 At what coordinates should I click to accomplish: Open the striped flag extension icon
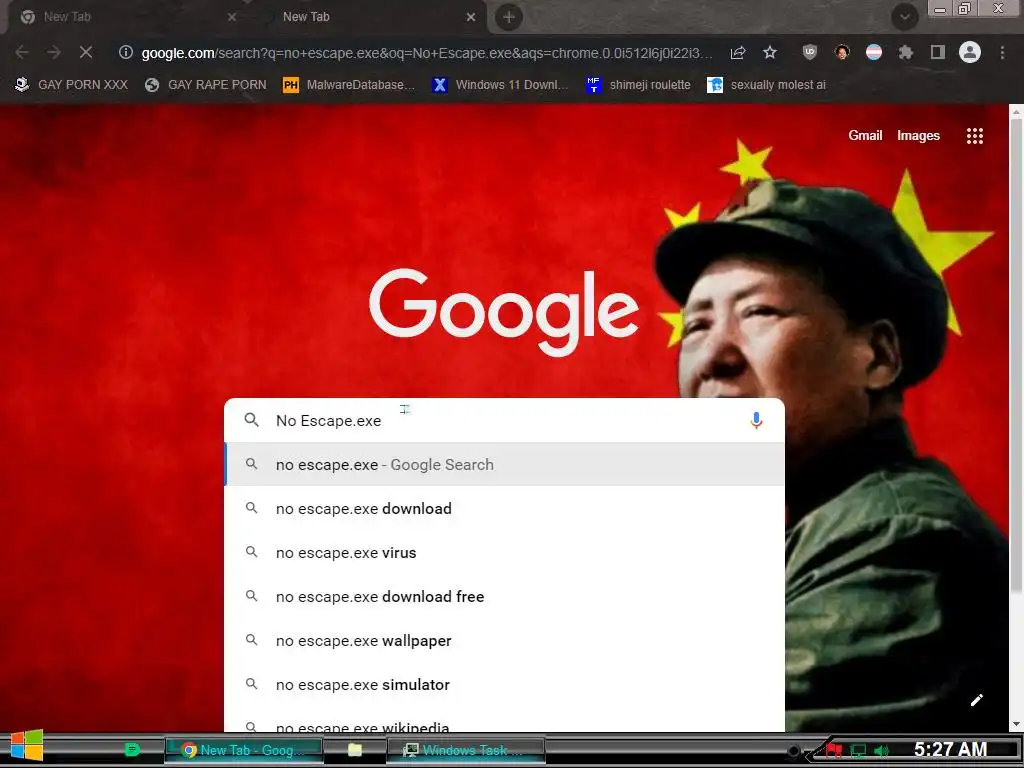point(874,52)
